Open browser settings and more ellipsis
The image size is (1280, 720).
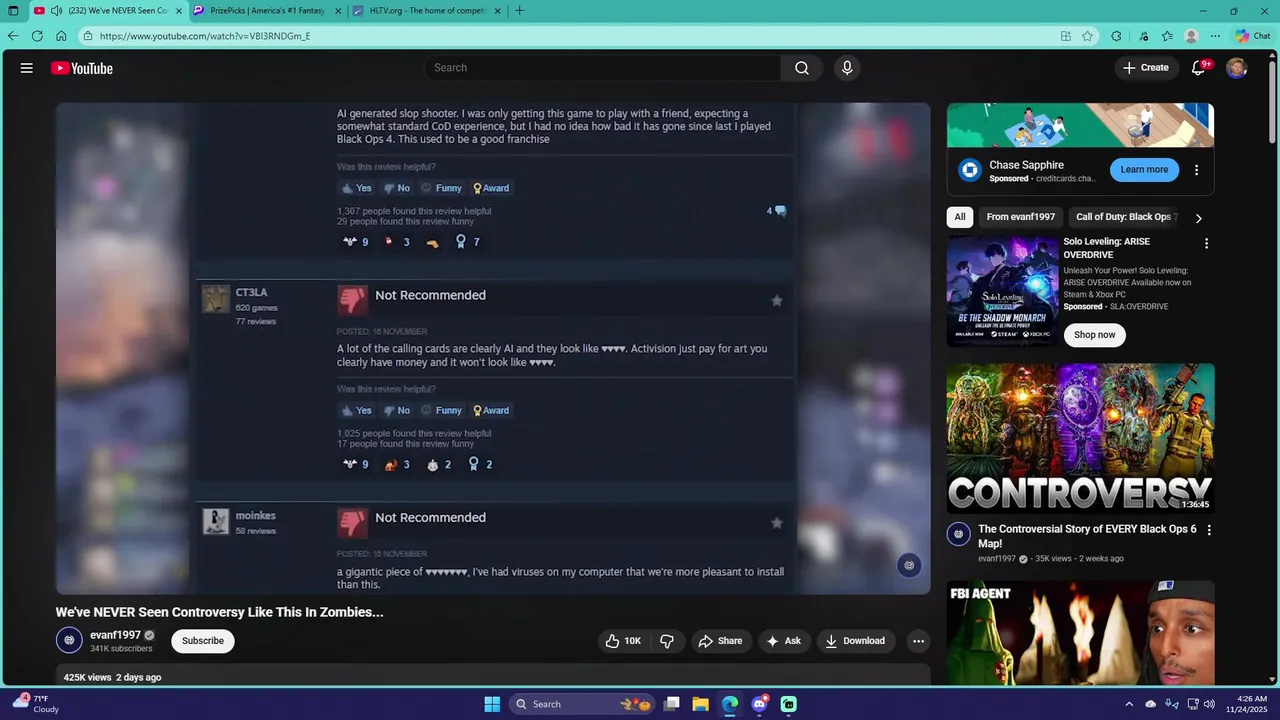pos(1215,36)
